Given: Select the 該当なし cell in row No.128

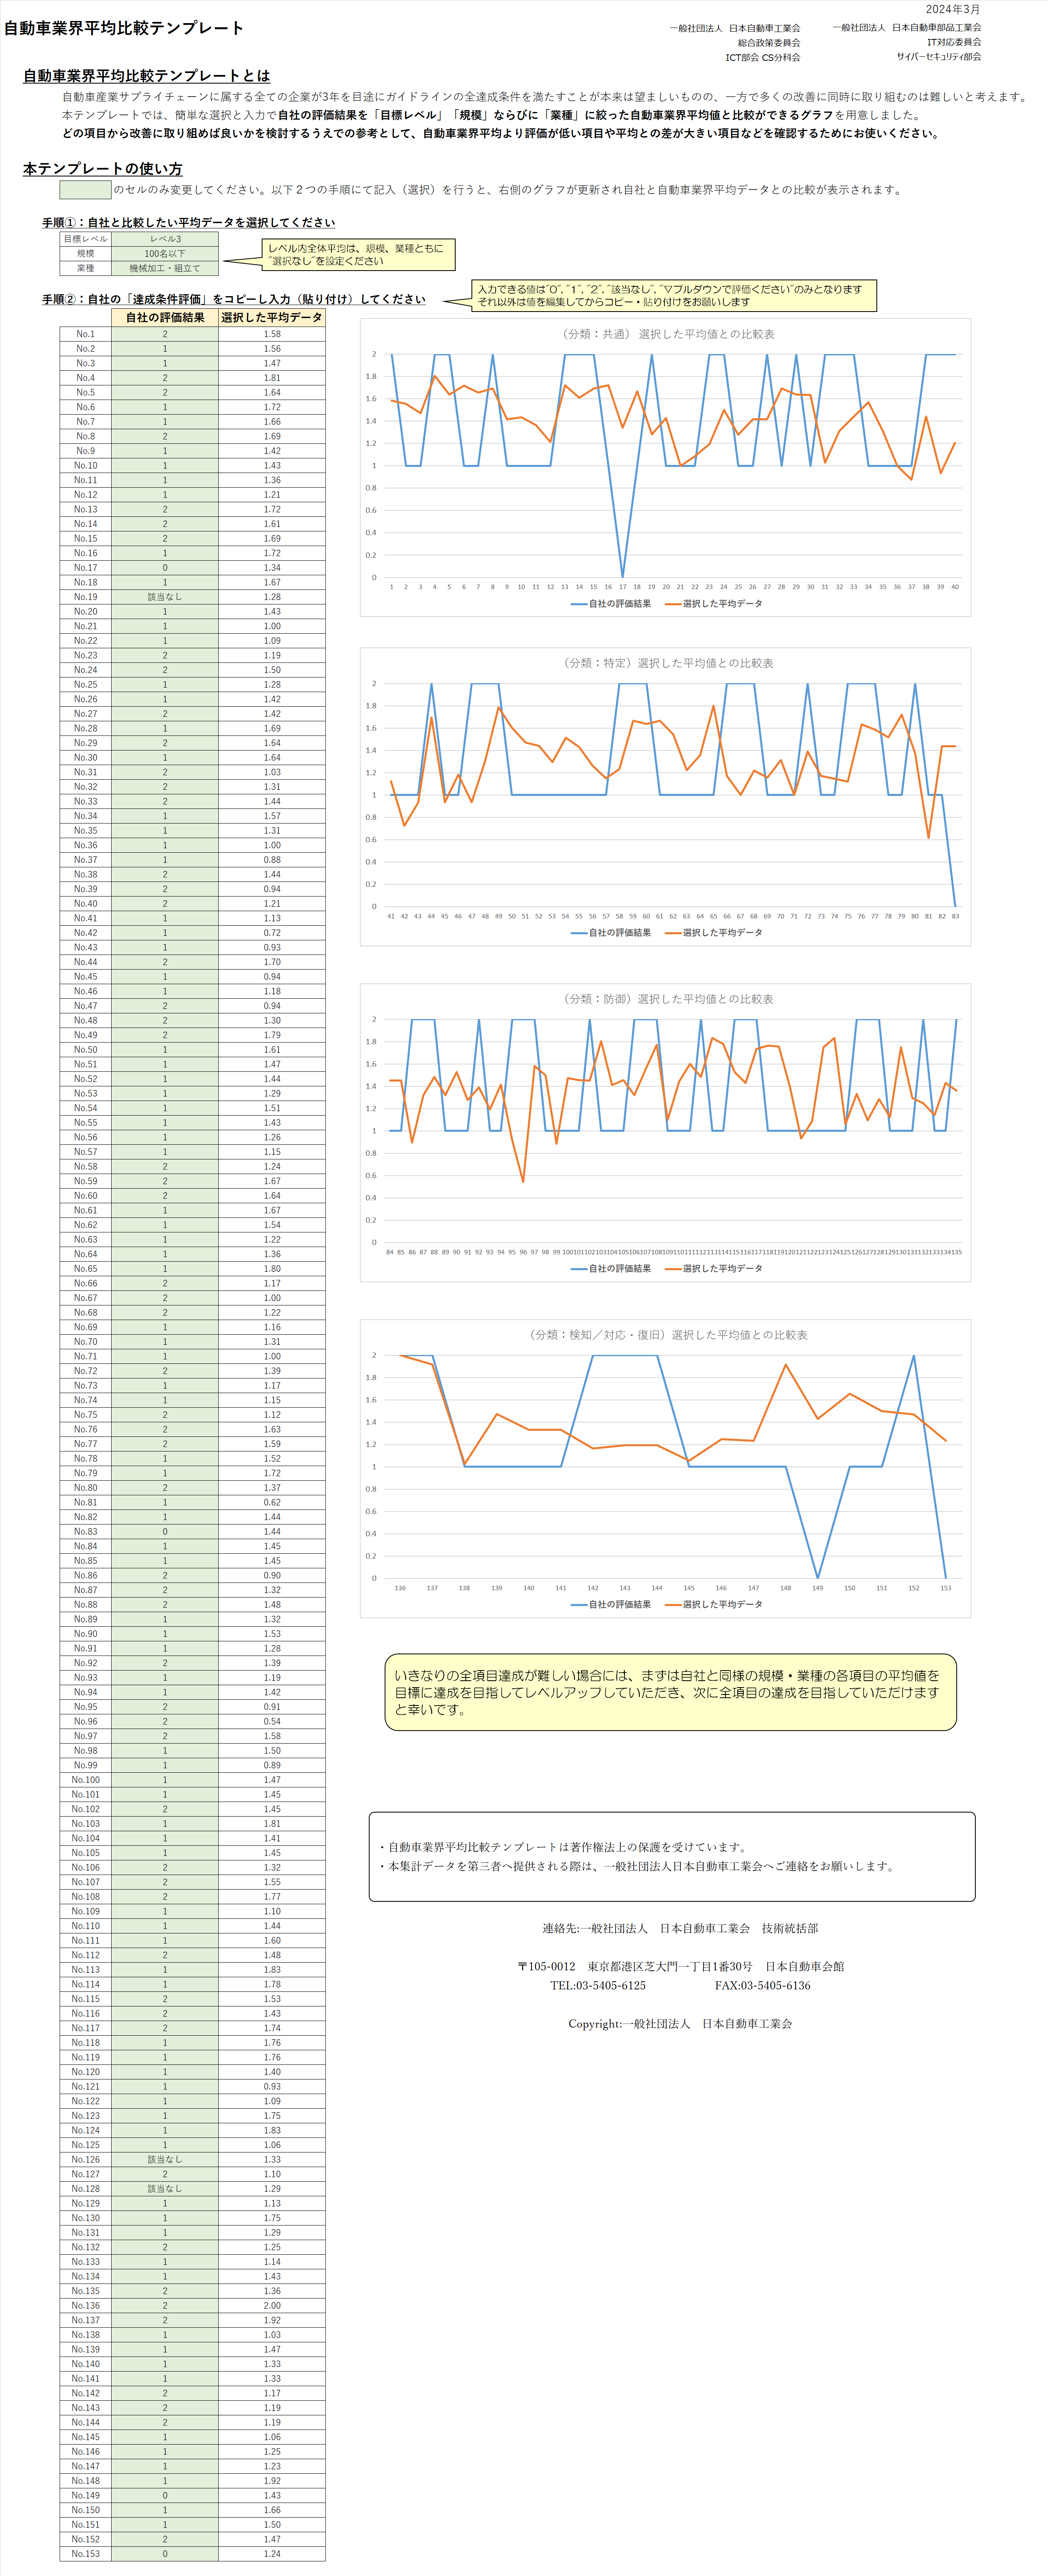Looking at the screenshot, I should tap(165, 2189).
